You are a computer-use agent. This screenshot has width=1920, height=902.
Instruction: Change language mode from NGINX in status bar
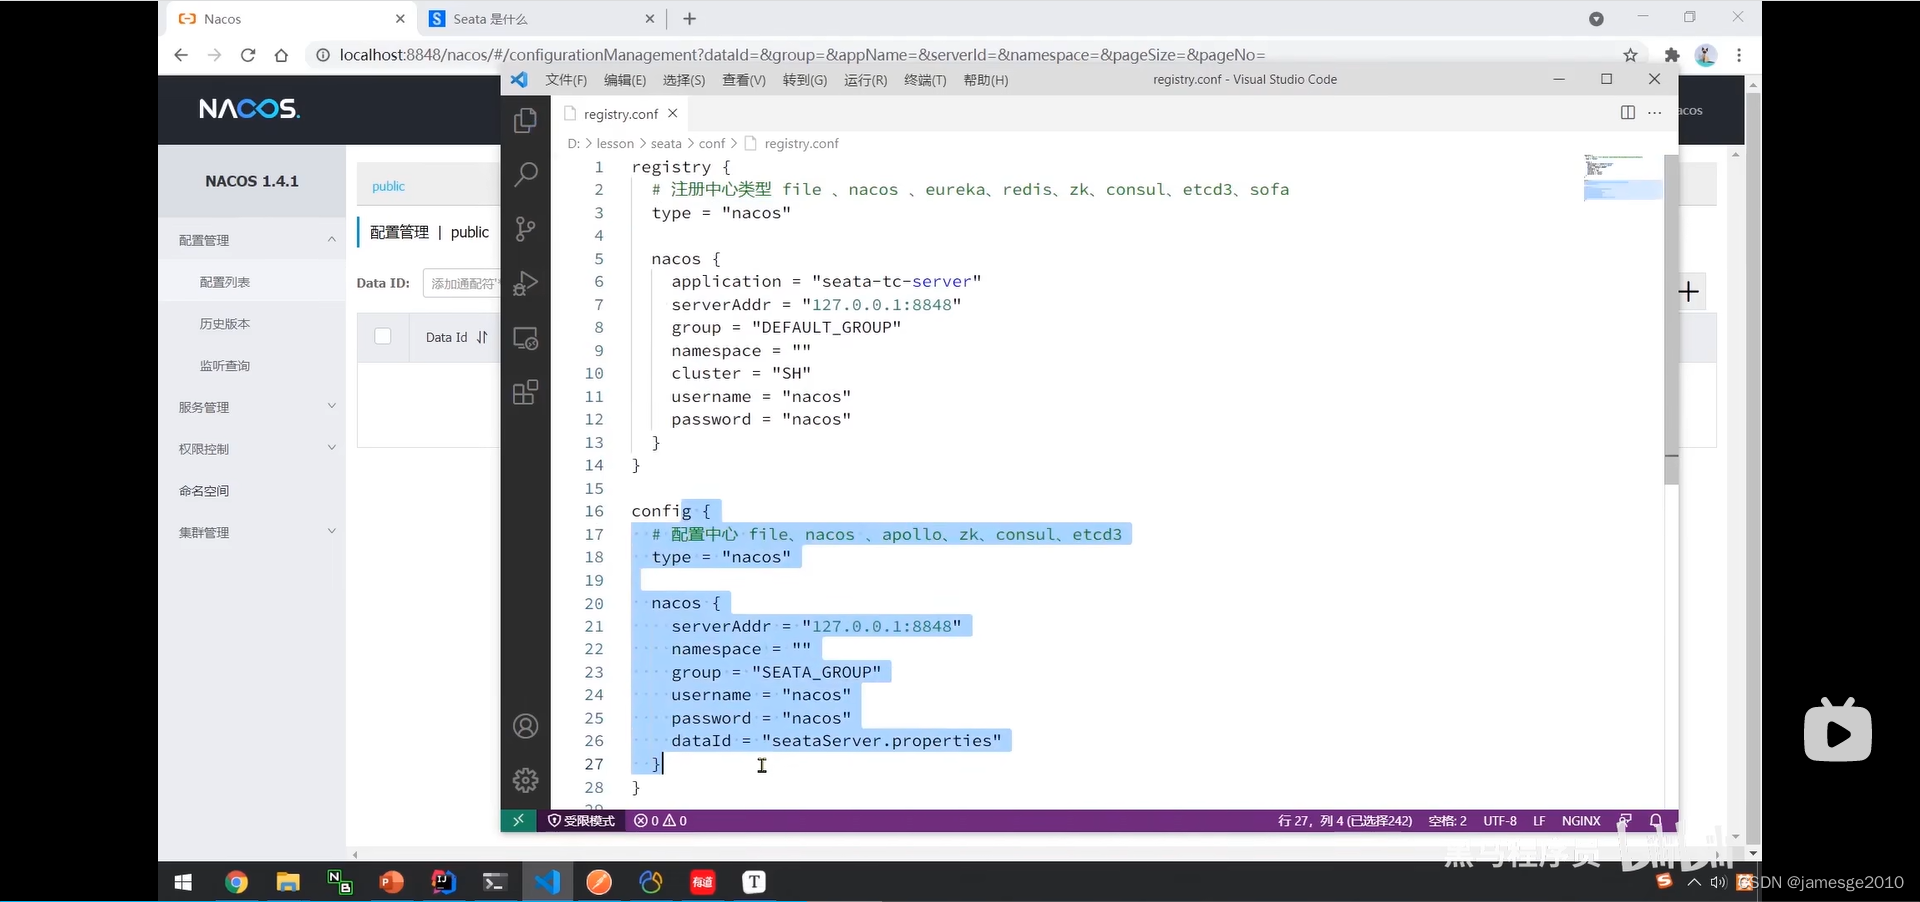pos(1581,821)
